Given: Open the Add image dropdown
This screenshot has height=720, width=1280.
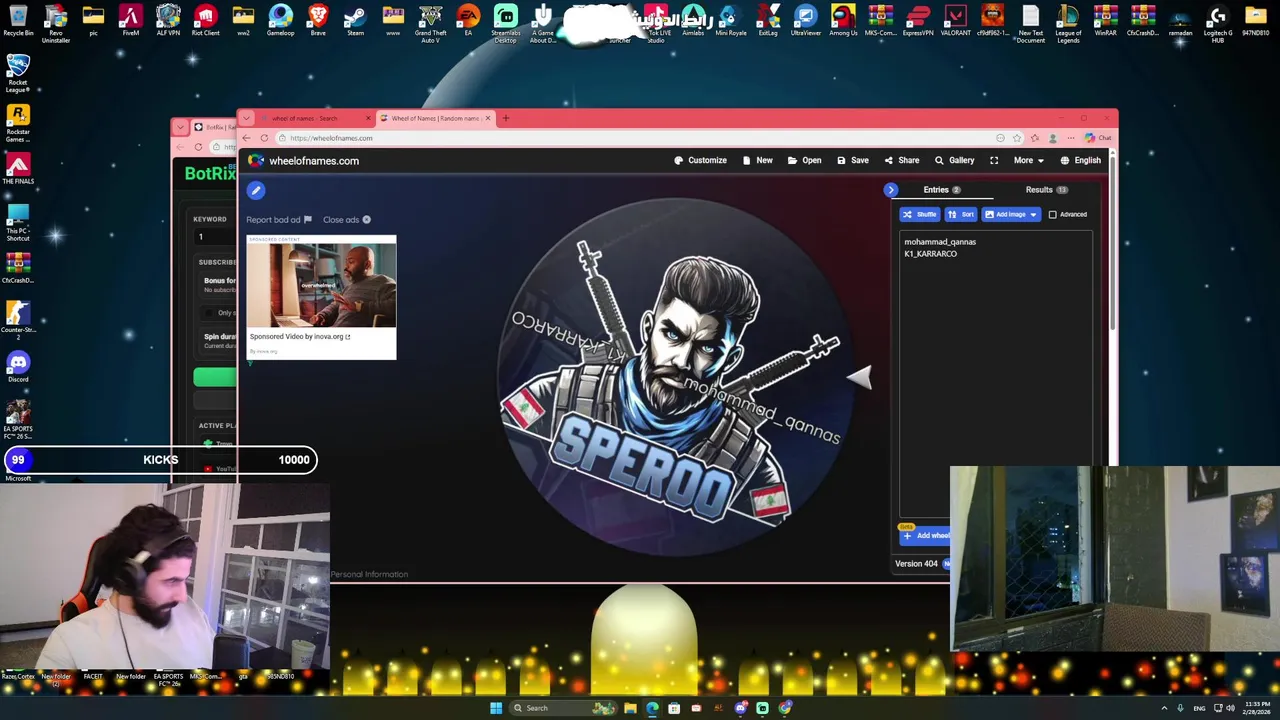Looking at the screenshot, I should 1011,214.
